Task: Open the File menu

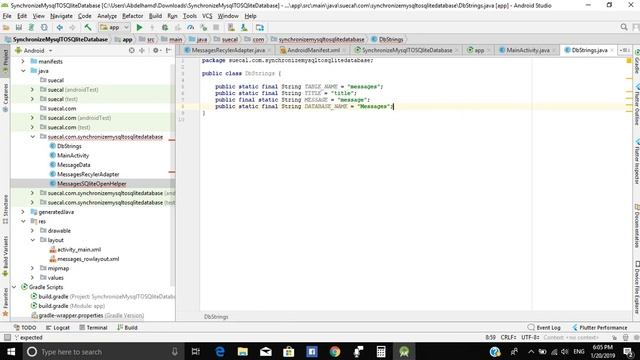Action: pos(7,16)
